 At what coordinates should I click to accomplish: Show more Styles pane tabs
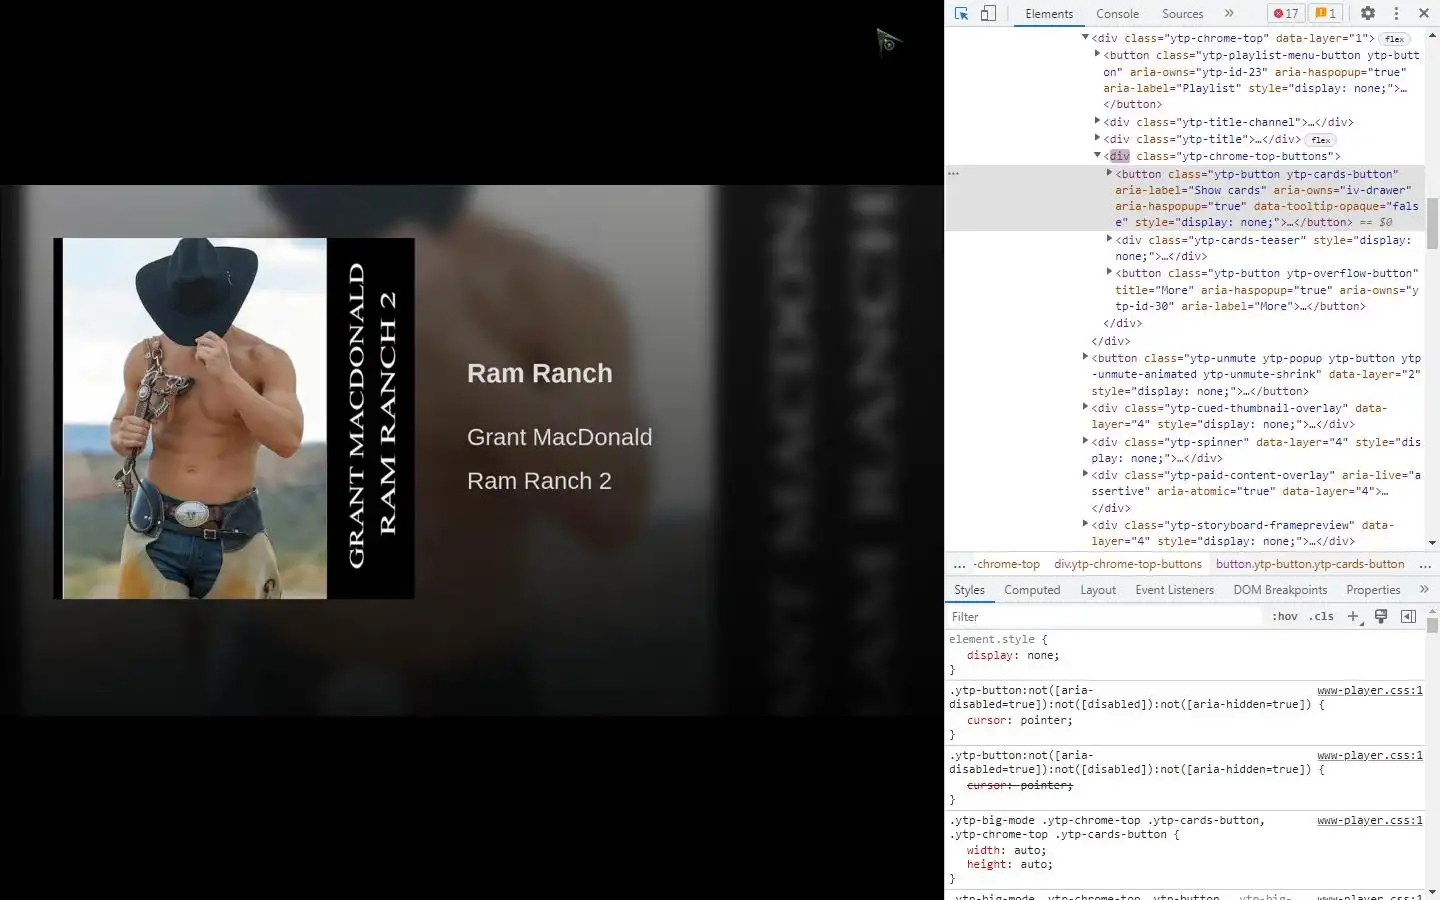[x=1424, y=590]
